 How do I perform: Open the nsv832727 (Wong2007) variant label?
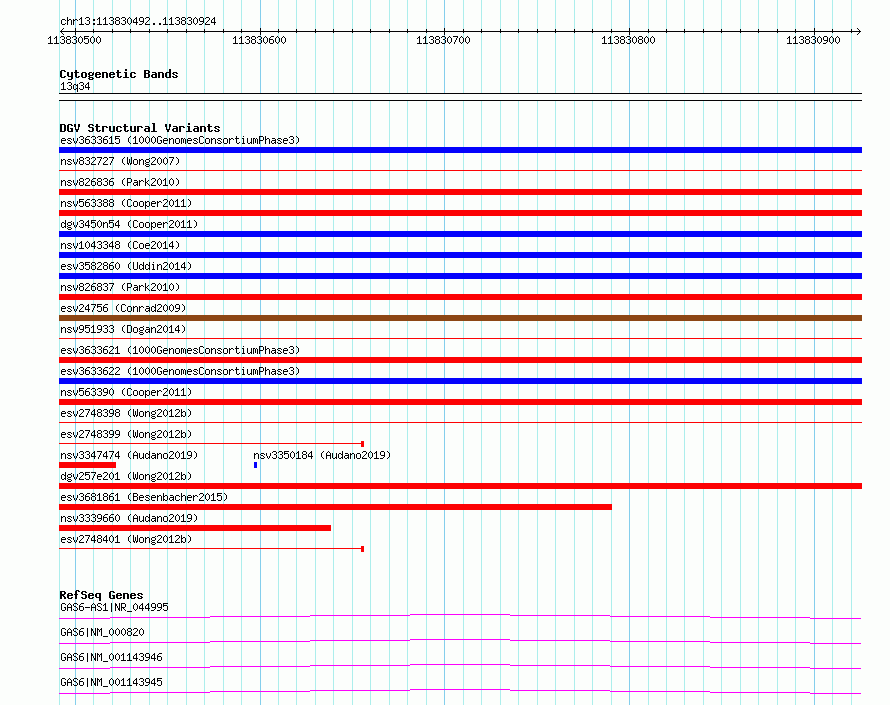coord(120,161)
